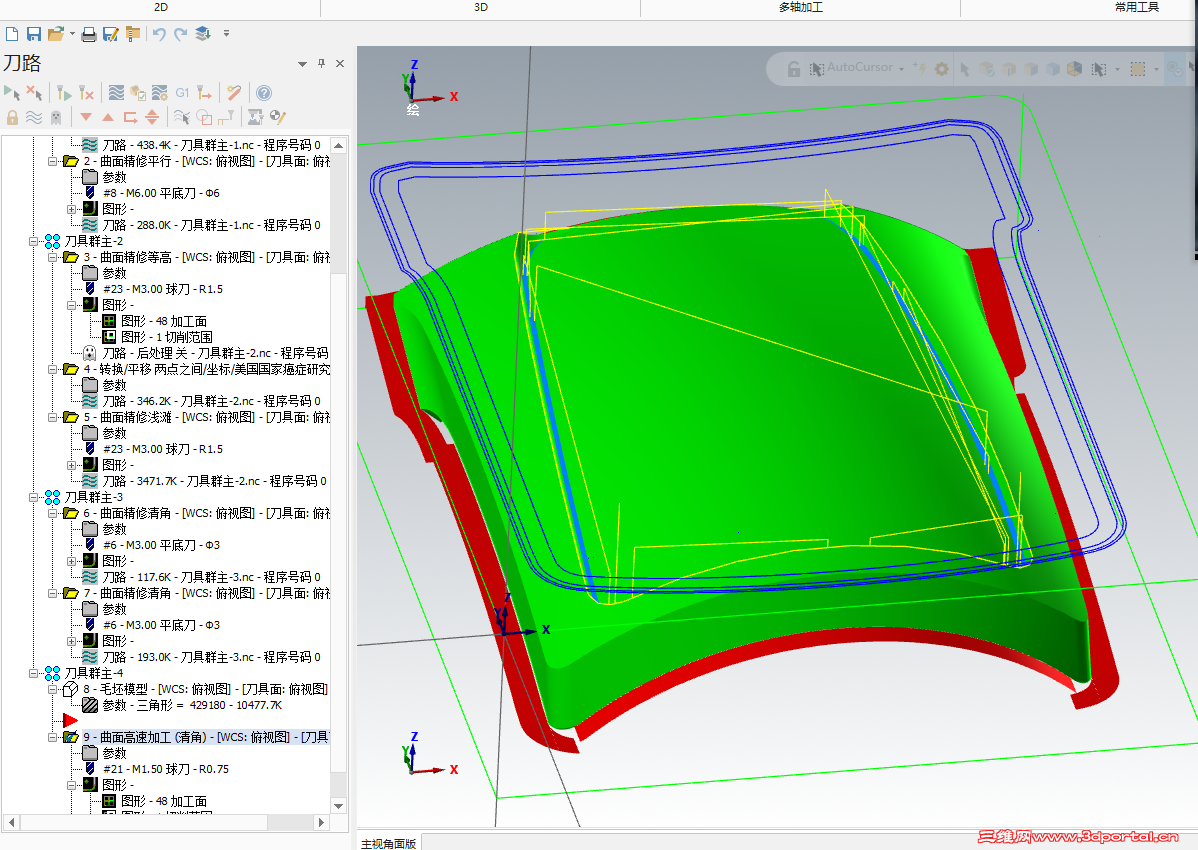Move the insert arrow down one item
This screenshot has height=850, width=1198.
click(x=86, y=117)
